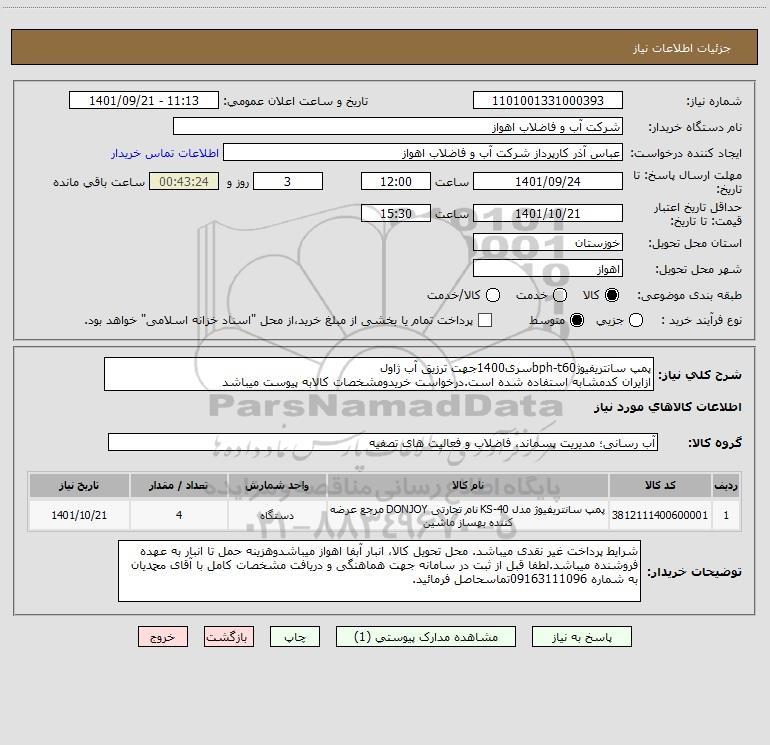Image resolution: width=770 pixels, height=745 pixels.
Task: Click the row number cell 1
Action: pyautogui.click(x=726, y=515)
